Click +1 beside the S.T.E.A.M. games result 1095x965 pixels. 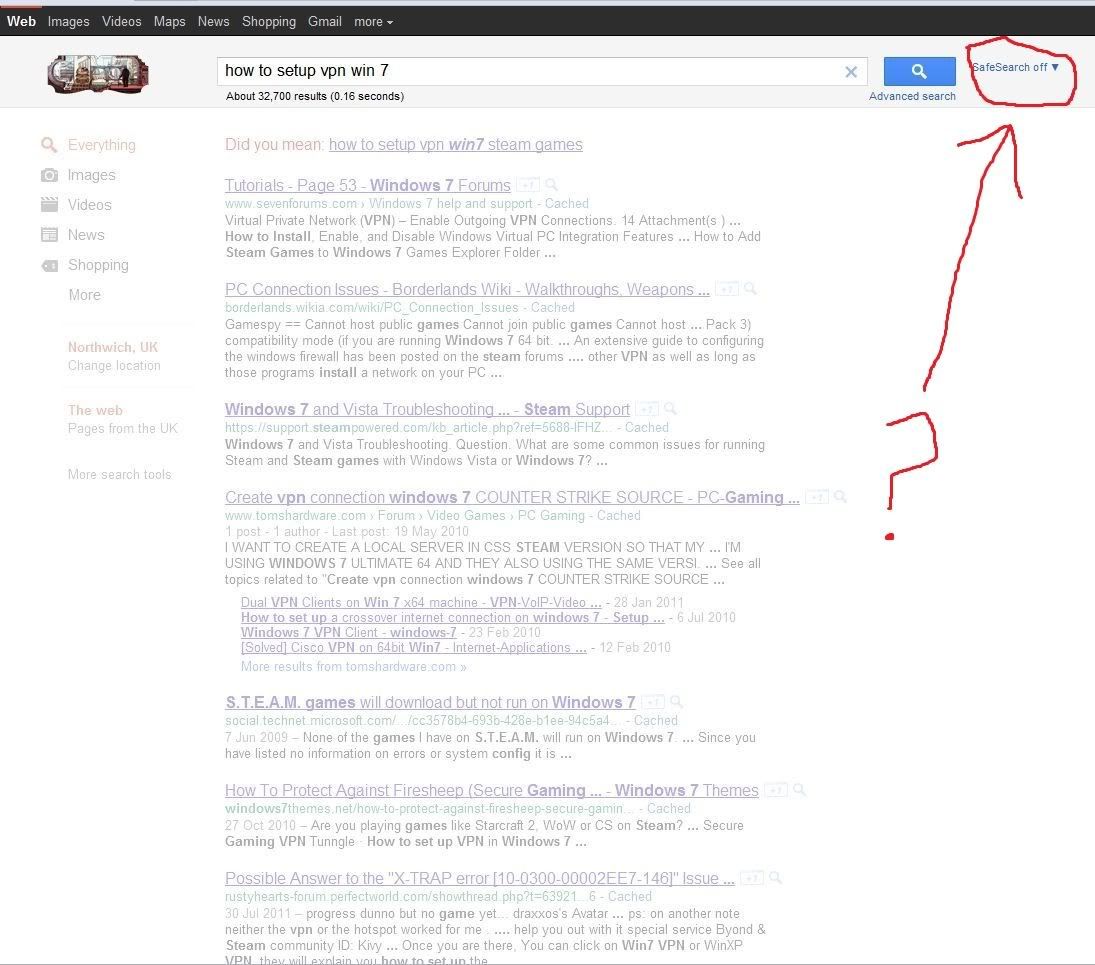(x=653, y=702)
